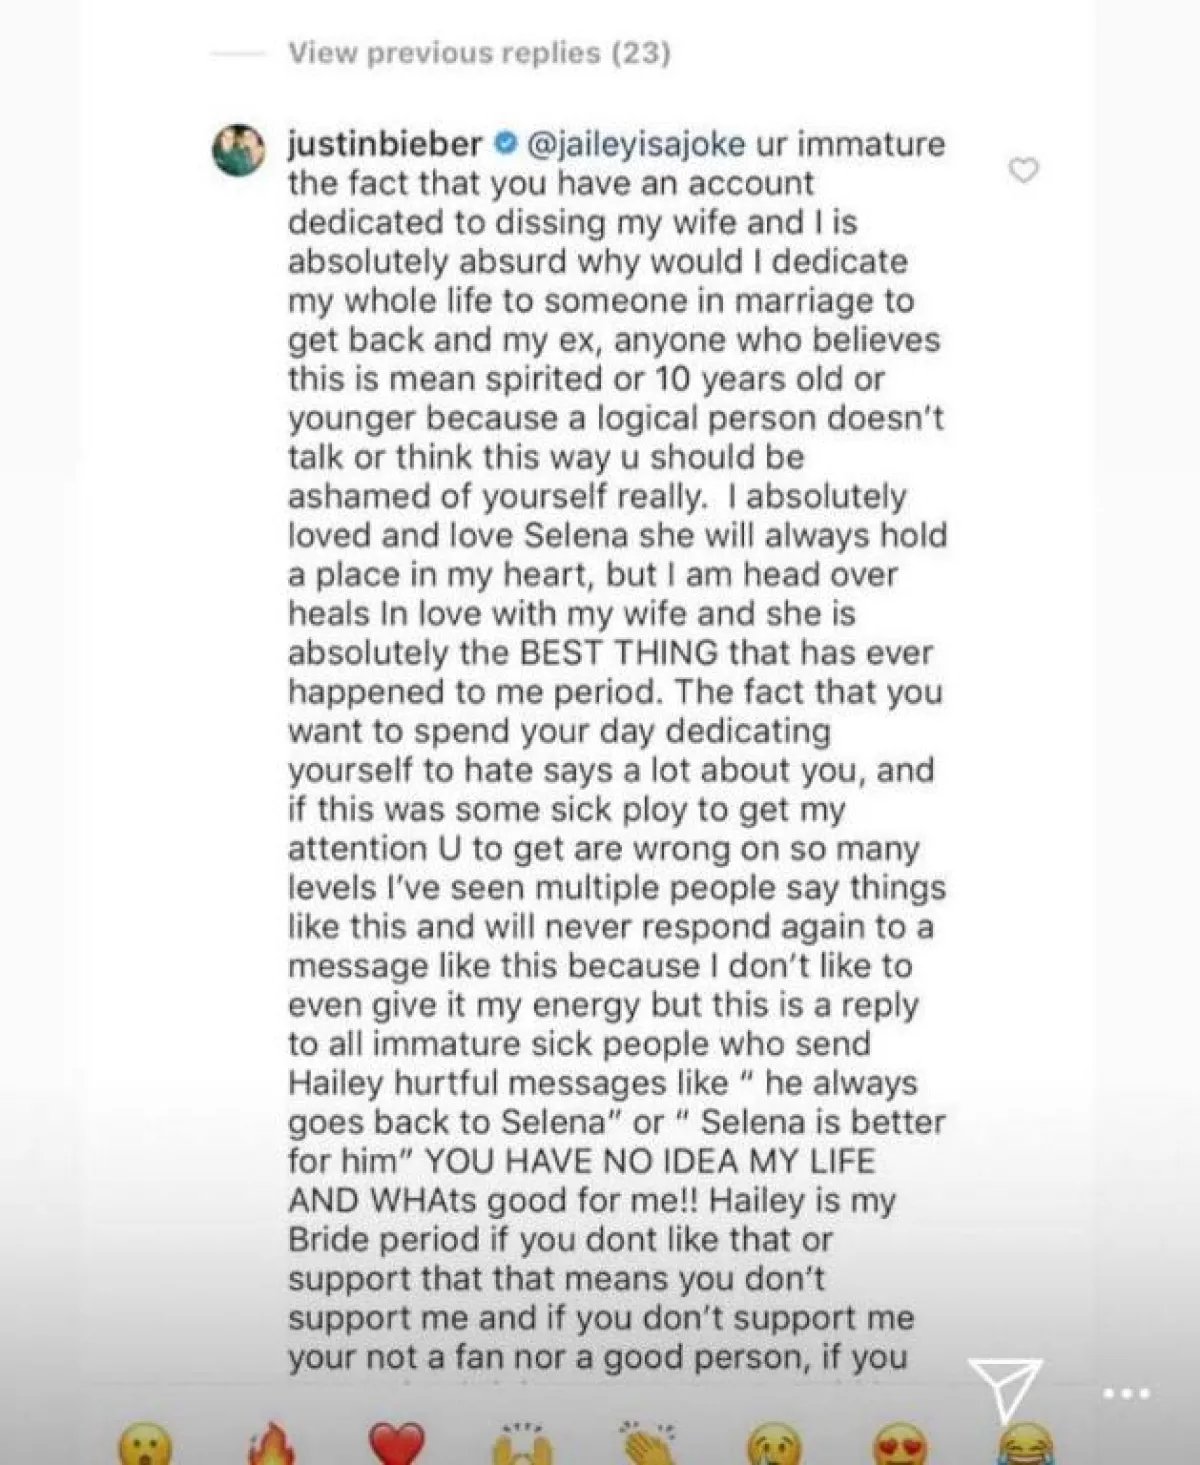
Task: React with the heart-eyes emoji
Action: 901,1445
